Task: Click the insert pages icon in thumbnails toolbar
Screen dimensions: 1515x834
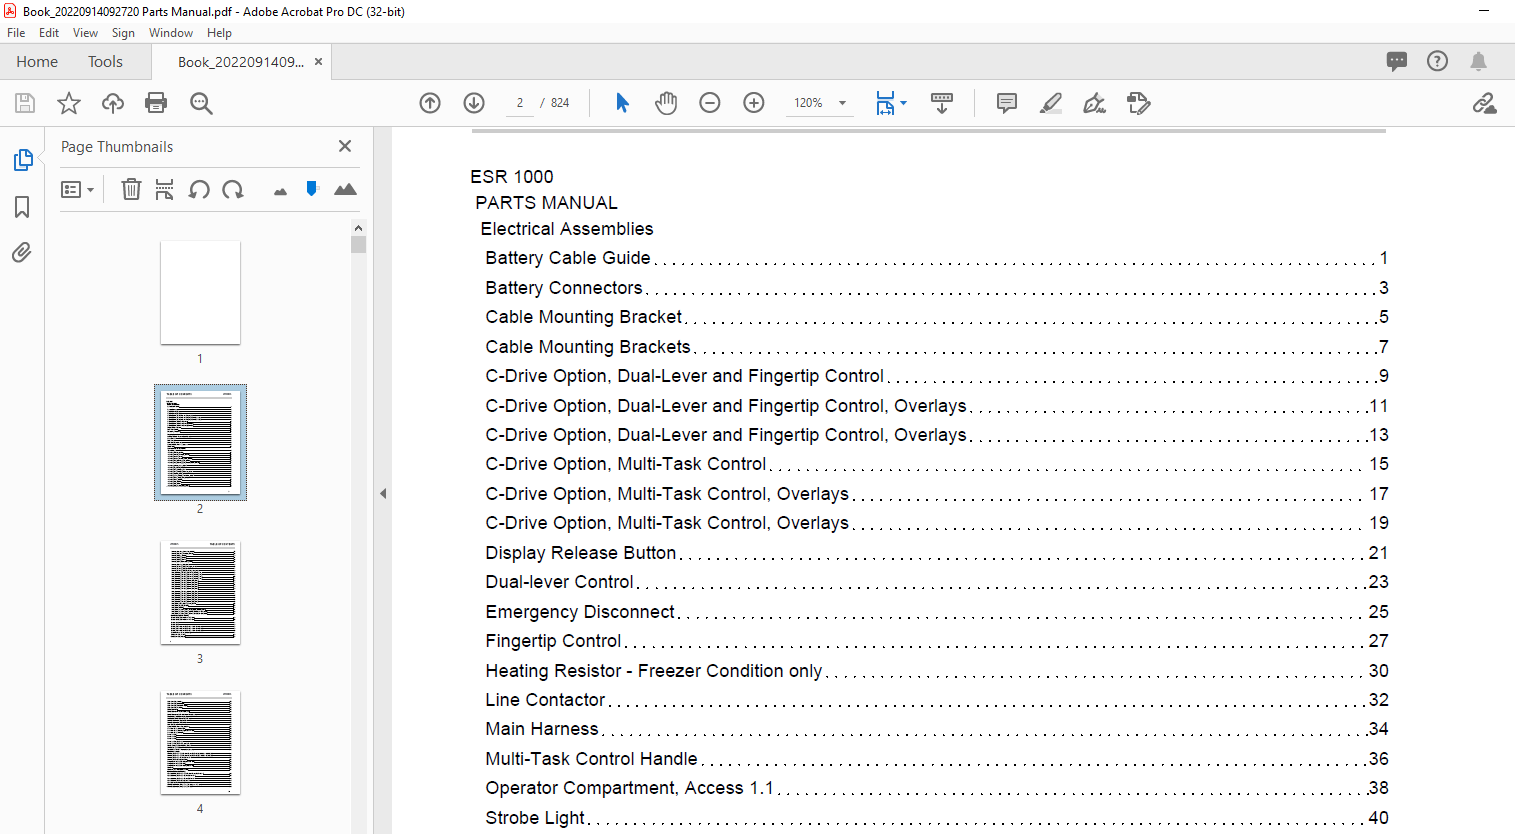Action: (165, 189)
